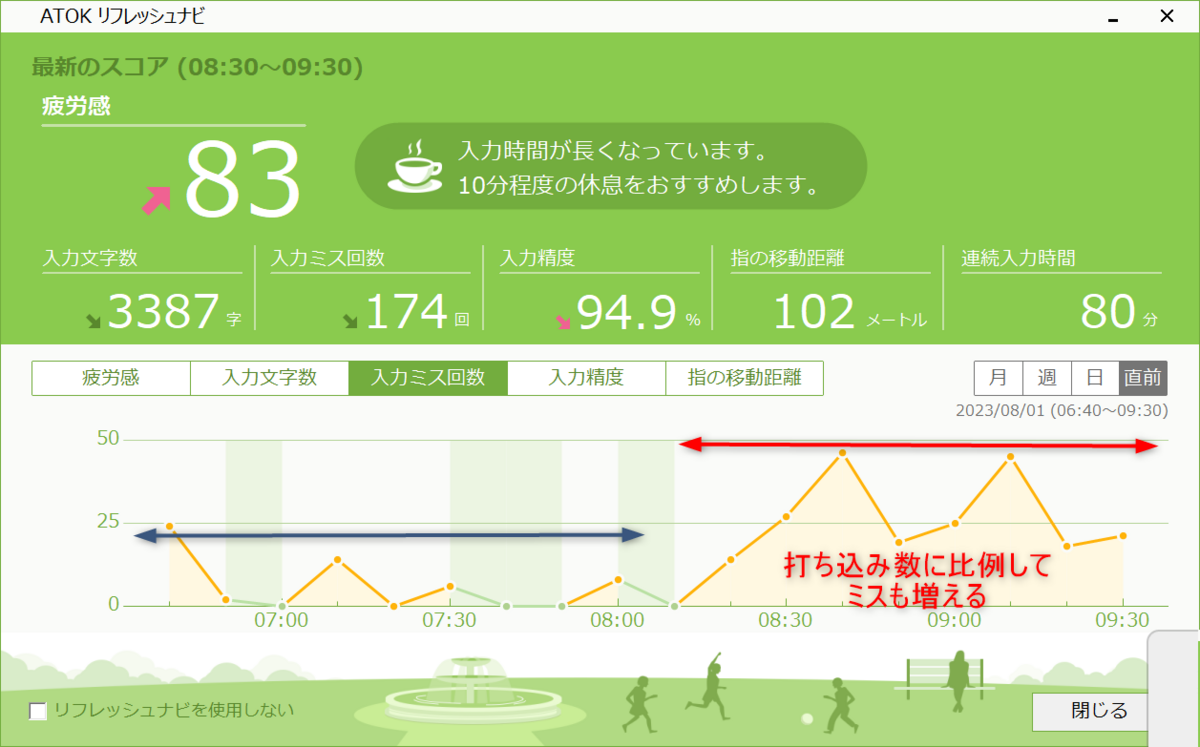Click the 疲労感 score heading label
This screenshot has width=1200, height=747.
click(x=76, y=106)
